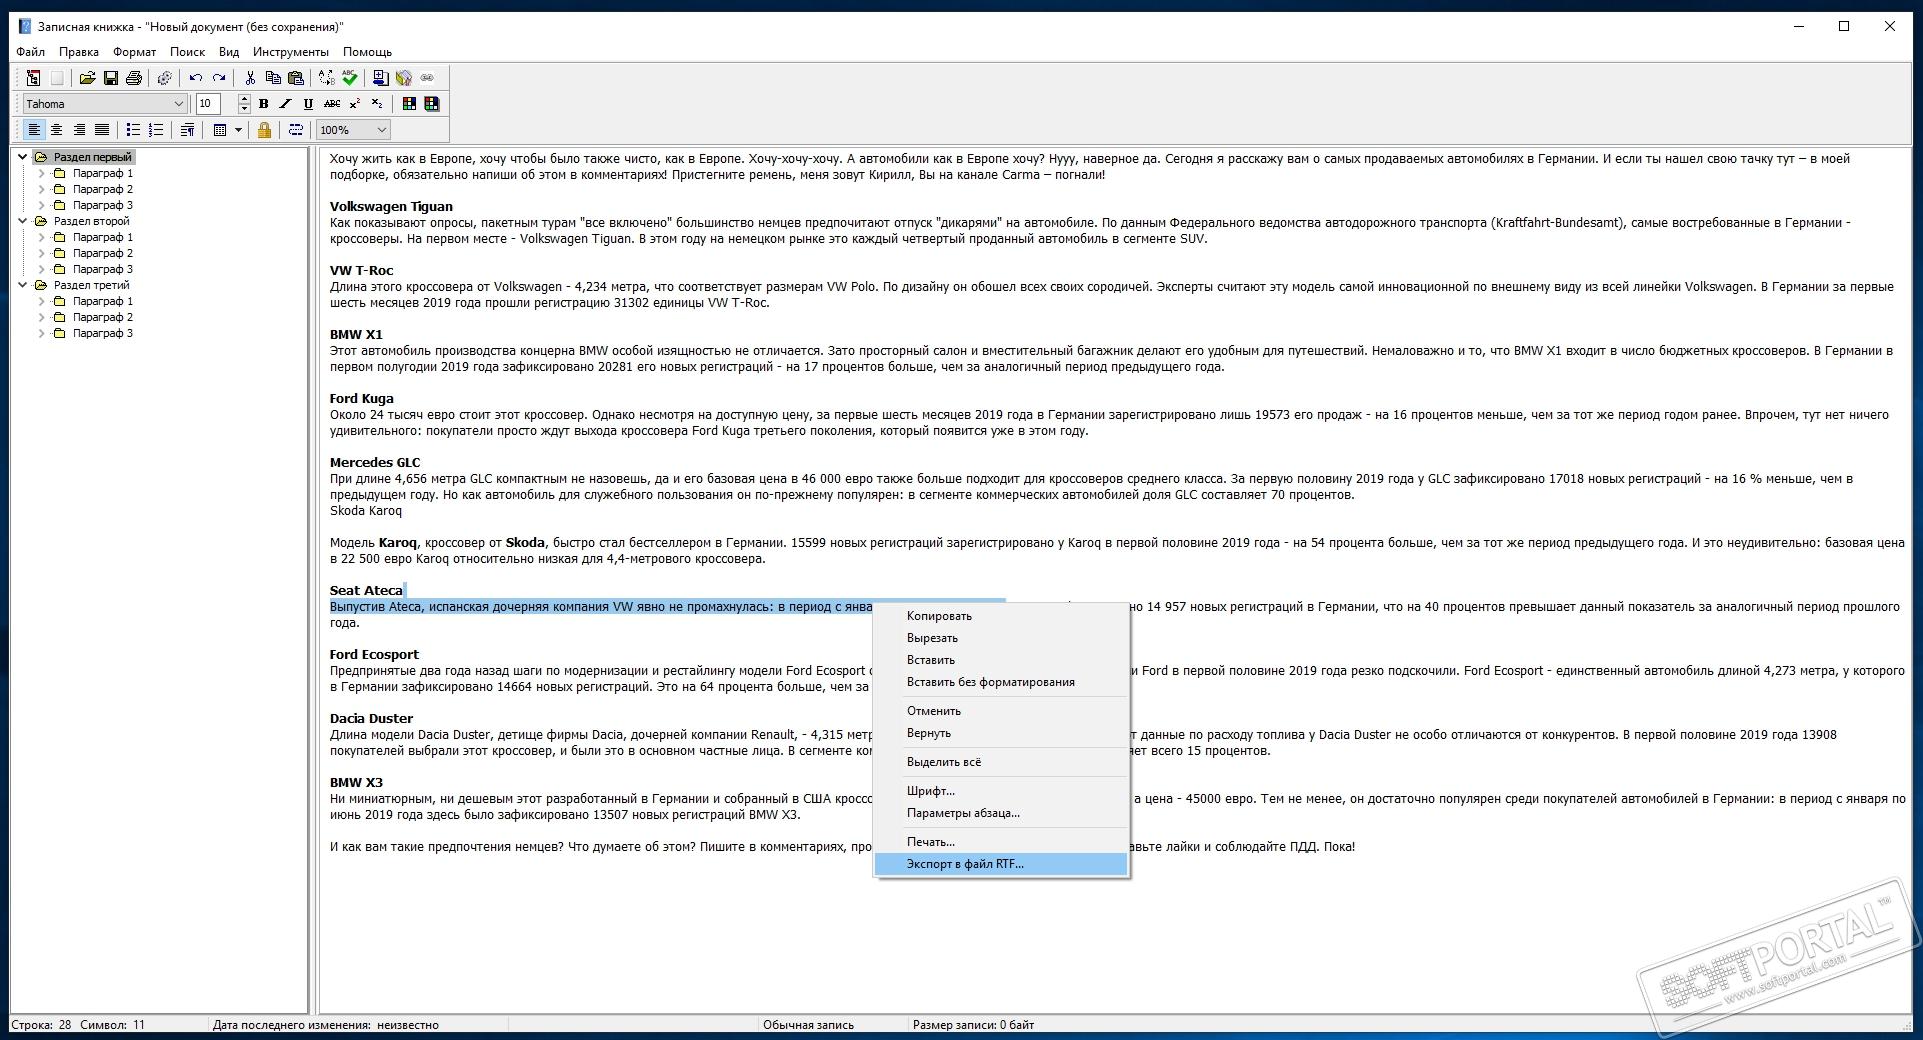Viewport: 1923px width, 1040px height.
Task: Open the text color palette
Action: tap(409, 103)
